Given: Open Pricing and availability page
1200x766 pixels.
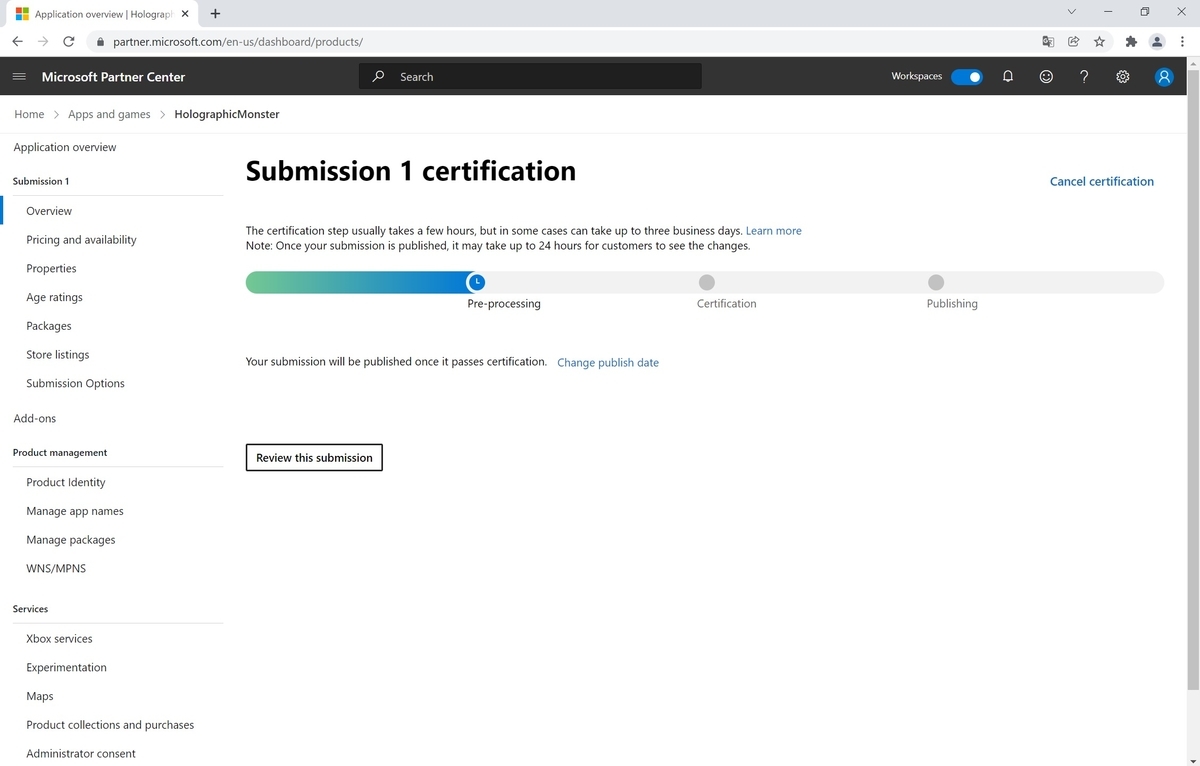Looking at the screenshot, I should point(81,240).
